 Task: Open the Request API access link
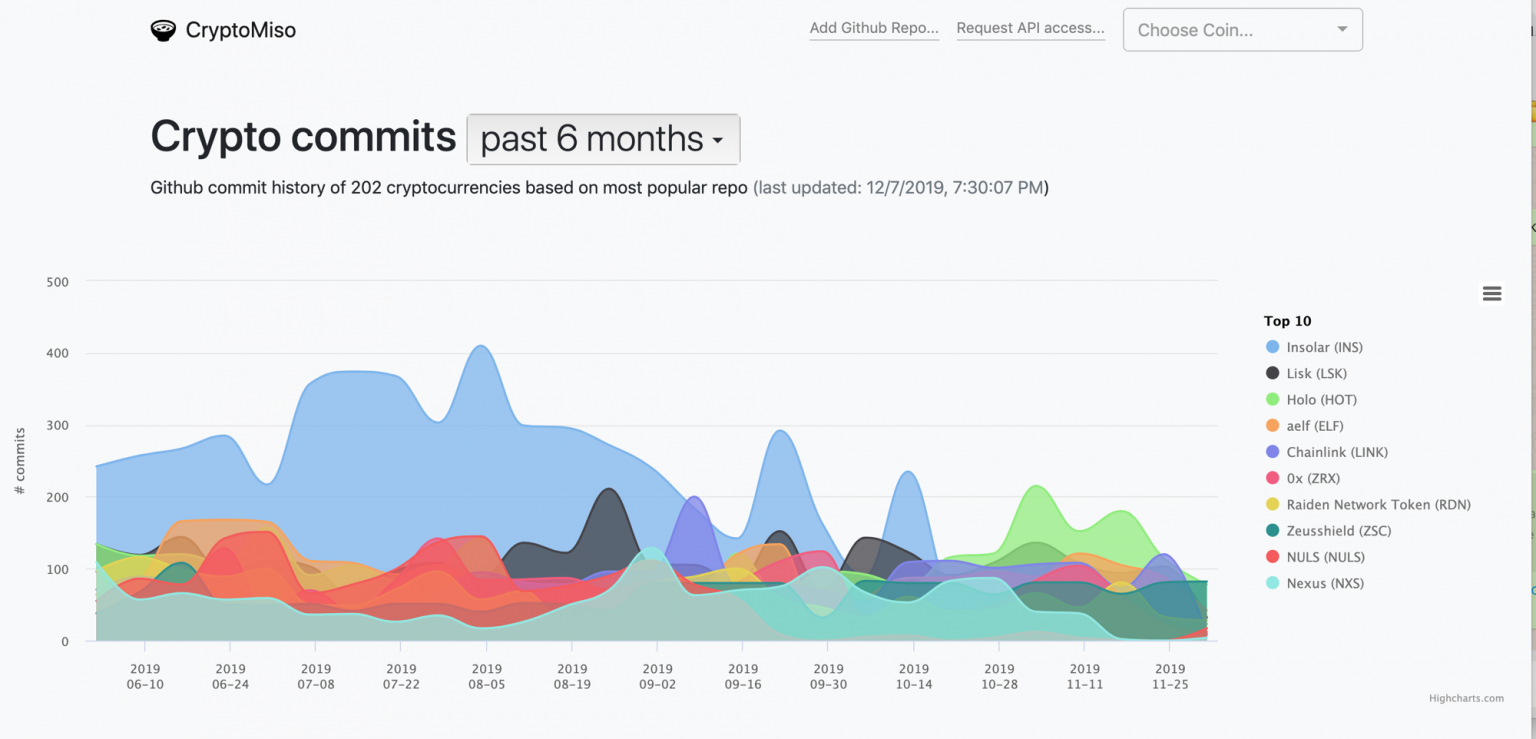pos(1030,28)
